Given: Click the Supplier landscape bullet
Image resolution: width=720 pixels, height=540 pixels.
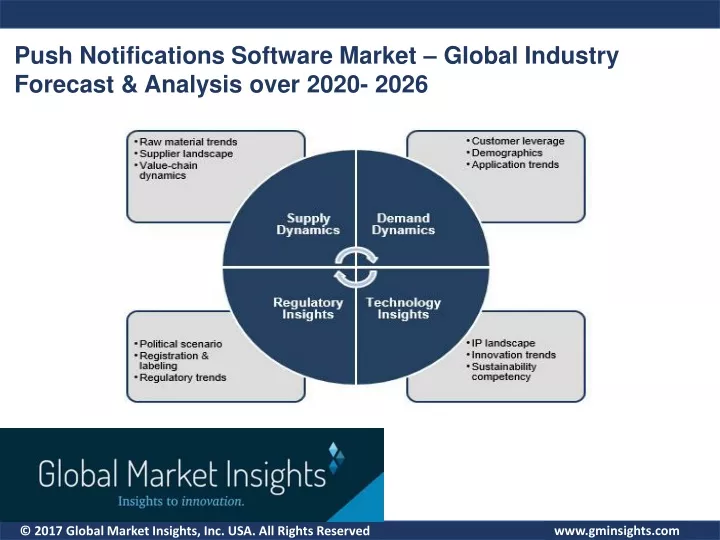Looking at the screenshot, I should (184, 154).
